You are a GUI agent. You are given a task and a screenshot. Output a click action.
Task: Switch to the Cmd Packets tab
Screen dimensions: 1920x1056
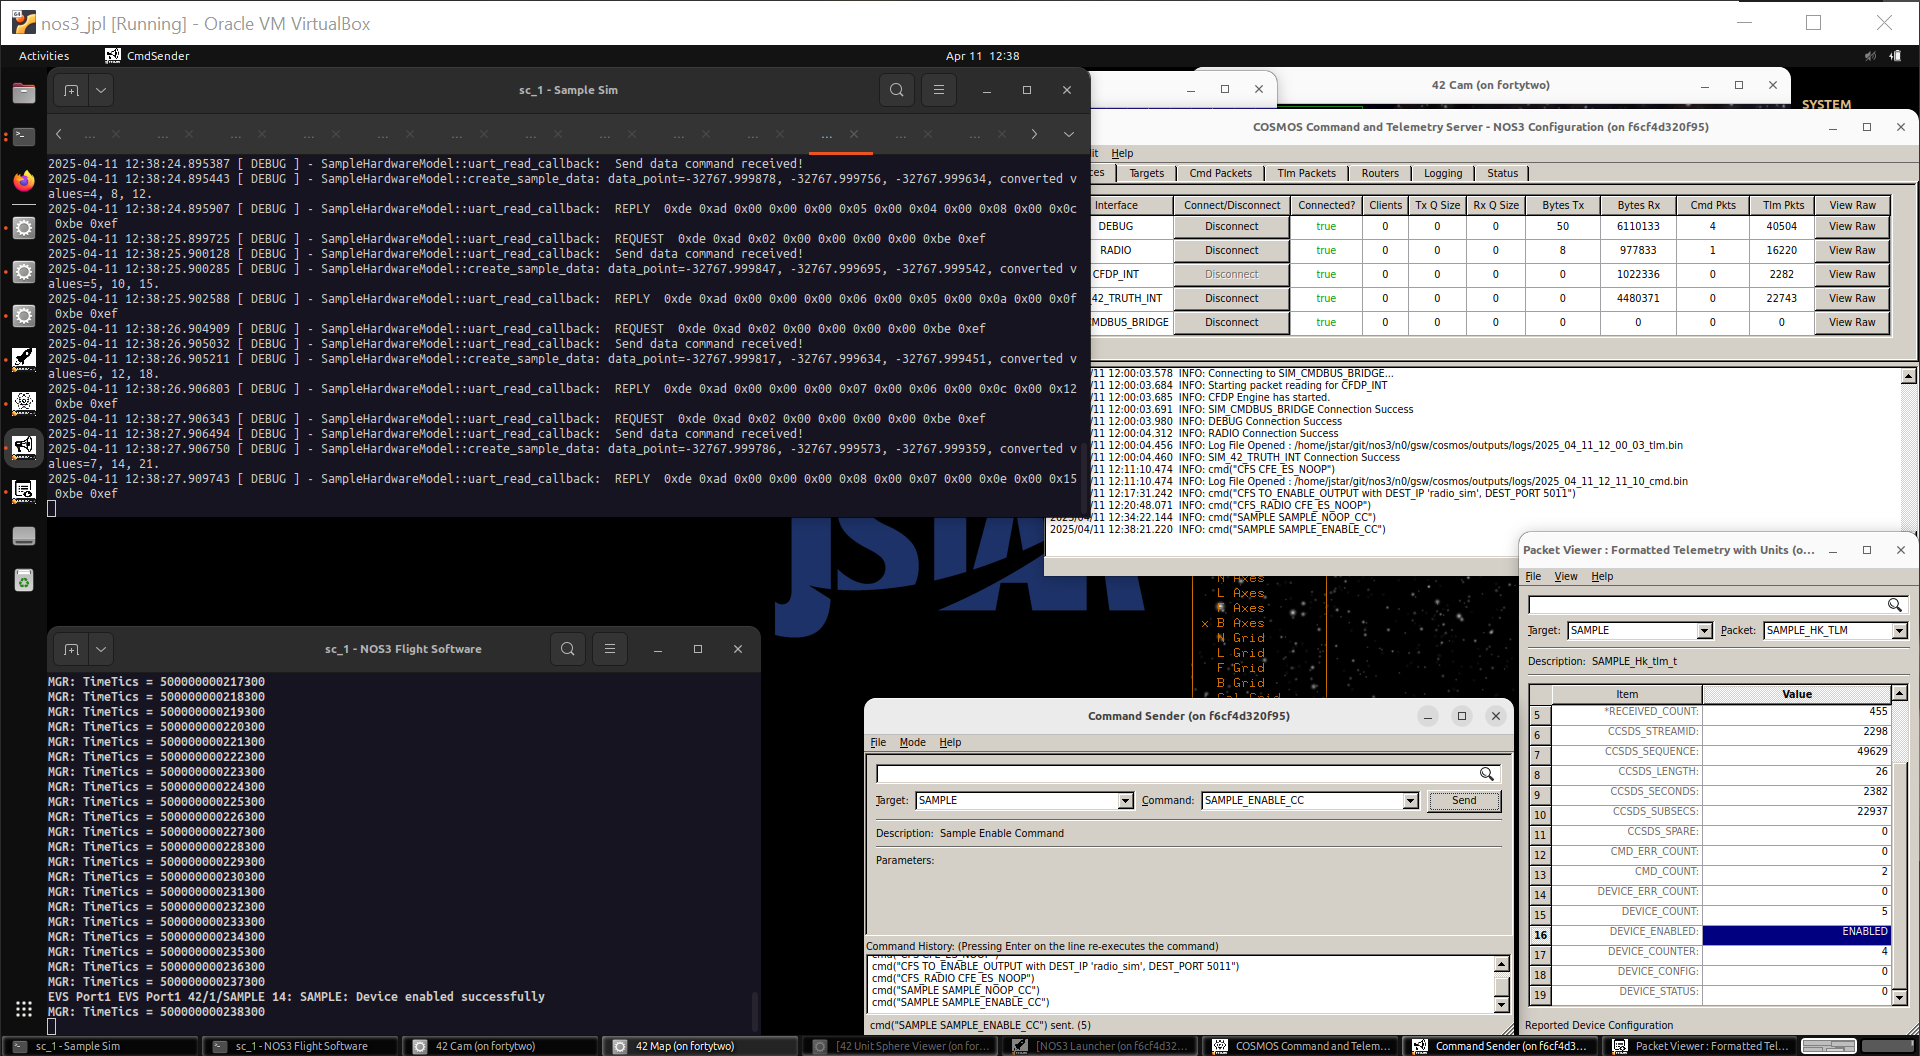(1220, 173)
